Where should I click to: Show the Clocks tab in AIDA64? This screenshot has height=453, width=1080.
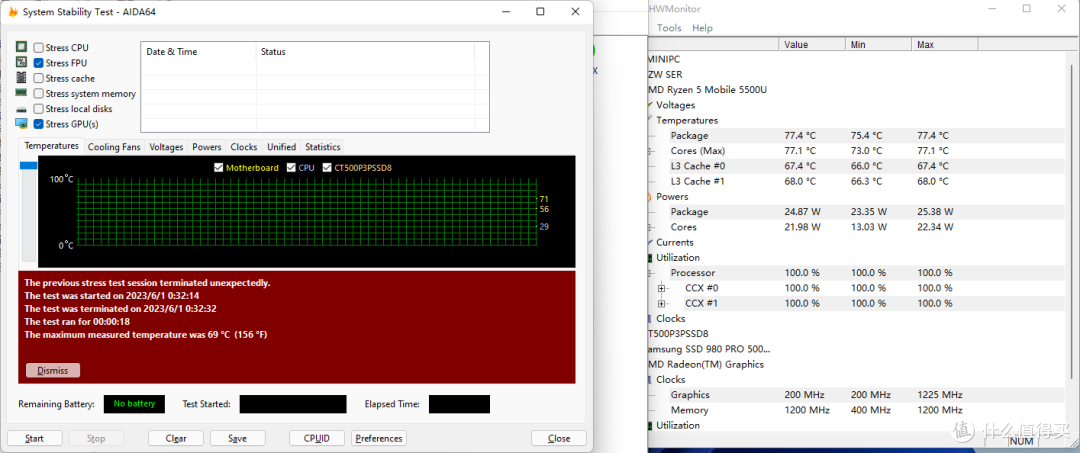244,147
